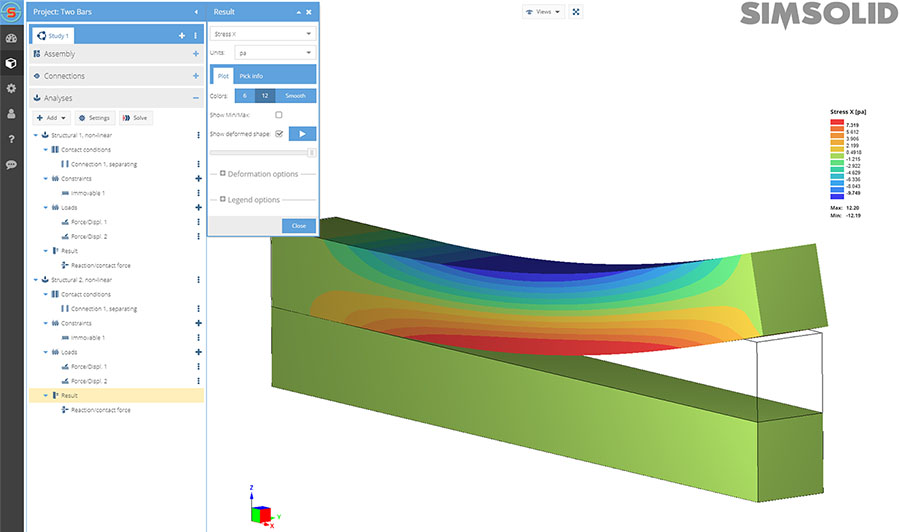Click the 3D cube icon in sidebar

point(11,63)
